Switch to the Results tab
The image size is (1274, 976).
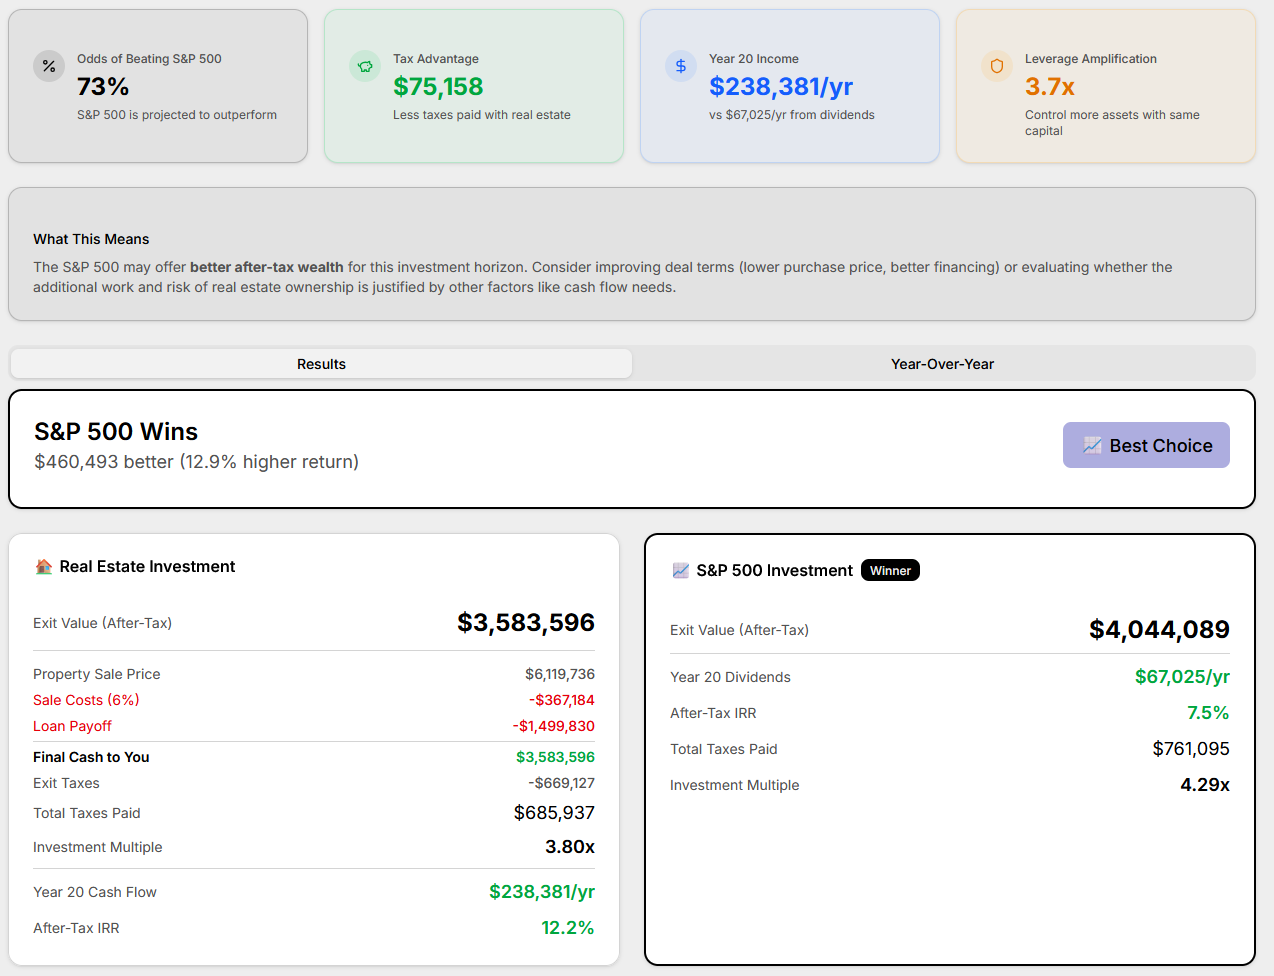tap(321, 364)
